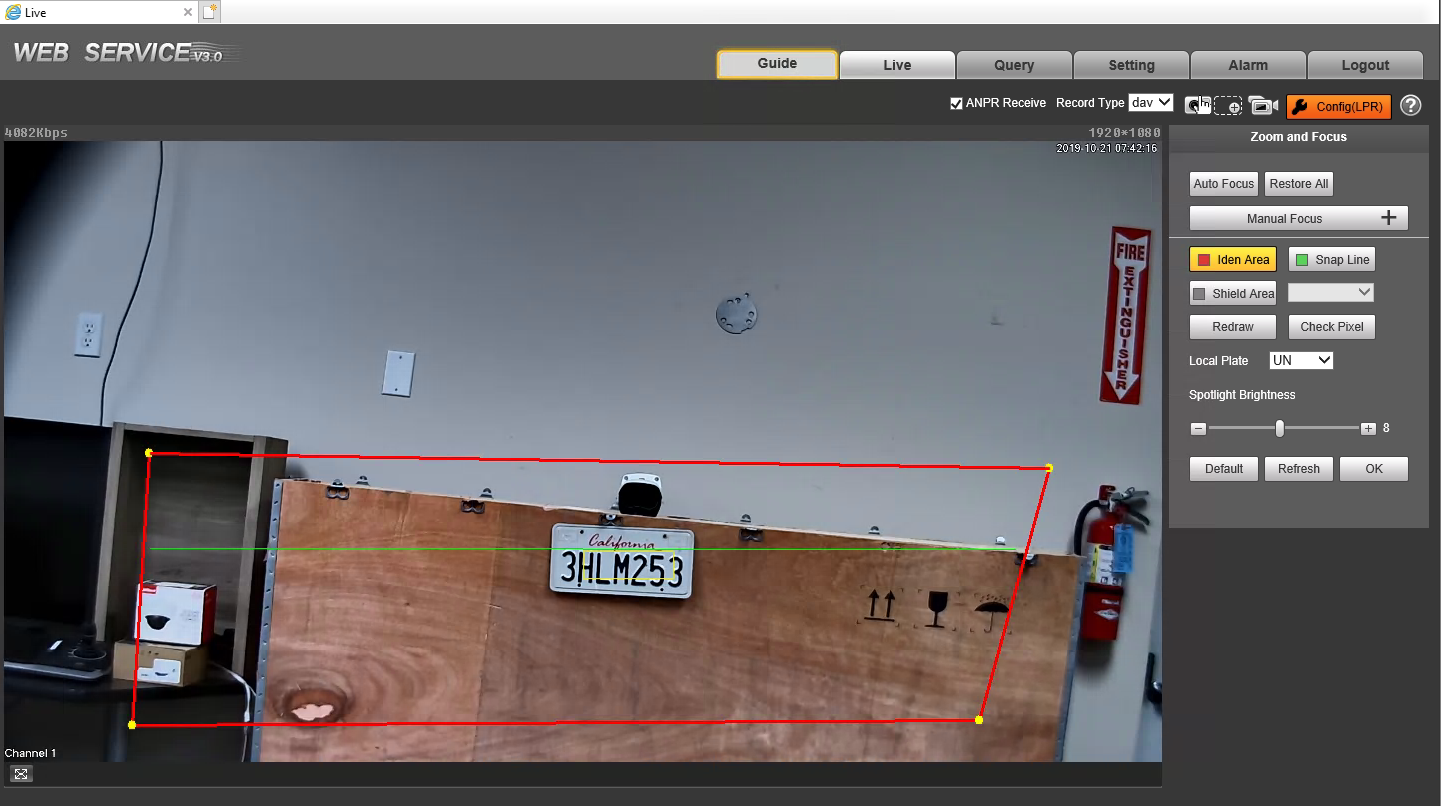Click the manual snapshot icon in the toolbar
1441x806 pixels.
tap(1197, 105)
